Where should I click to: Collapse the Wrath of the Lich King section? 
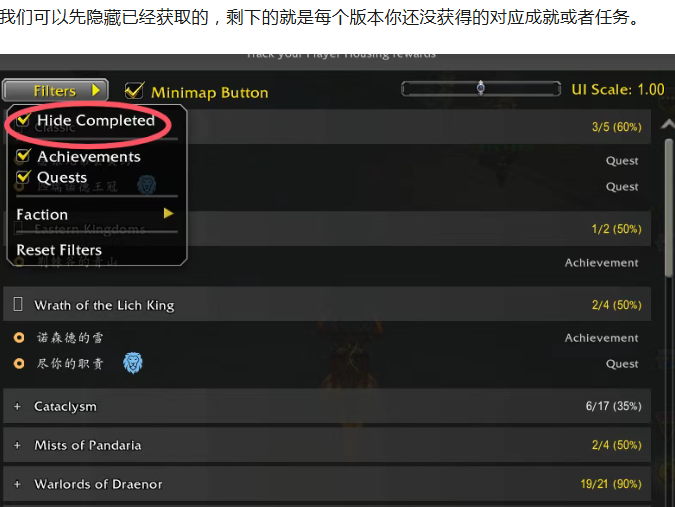(x=18, y=304)
